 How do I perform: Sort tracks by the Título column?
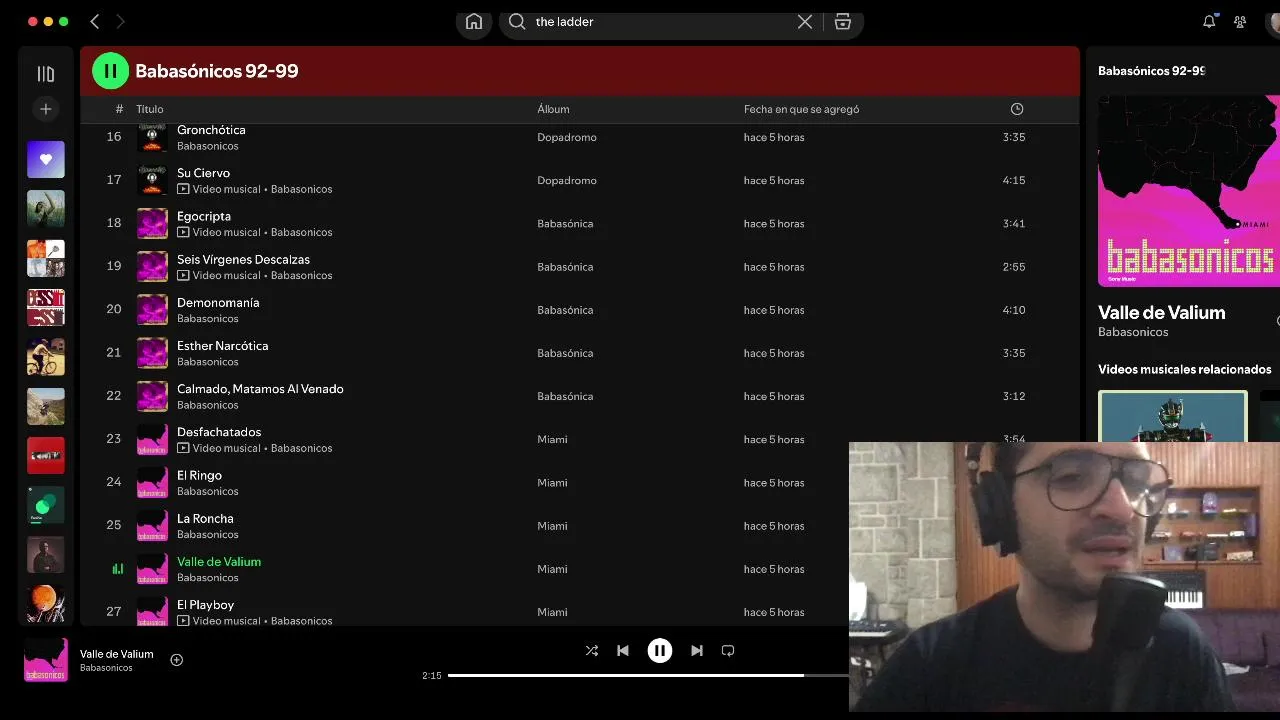(150, 109)
